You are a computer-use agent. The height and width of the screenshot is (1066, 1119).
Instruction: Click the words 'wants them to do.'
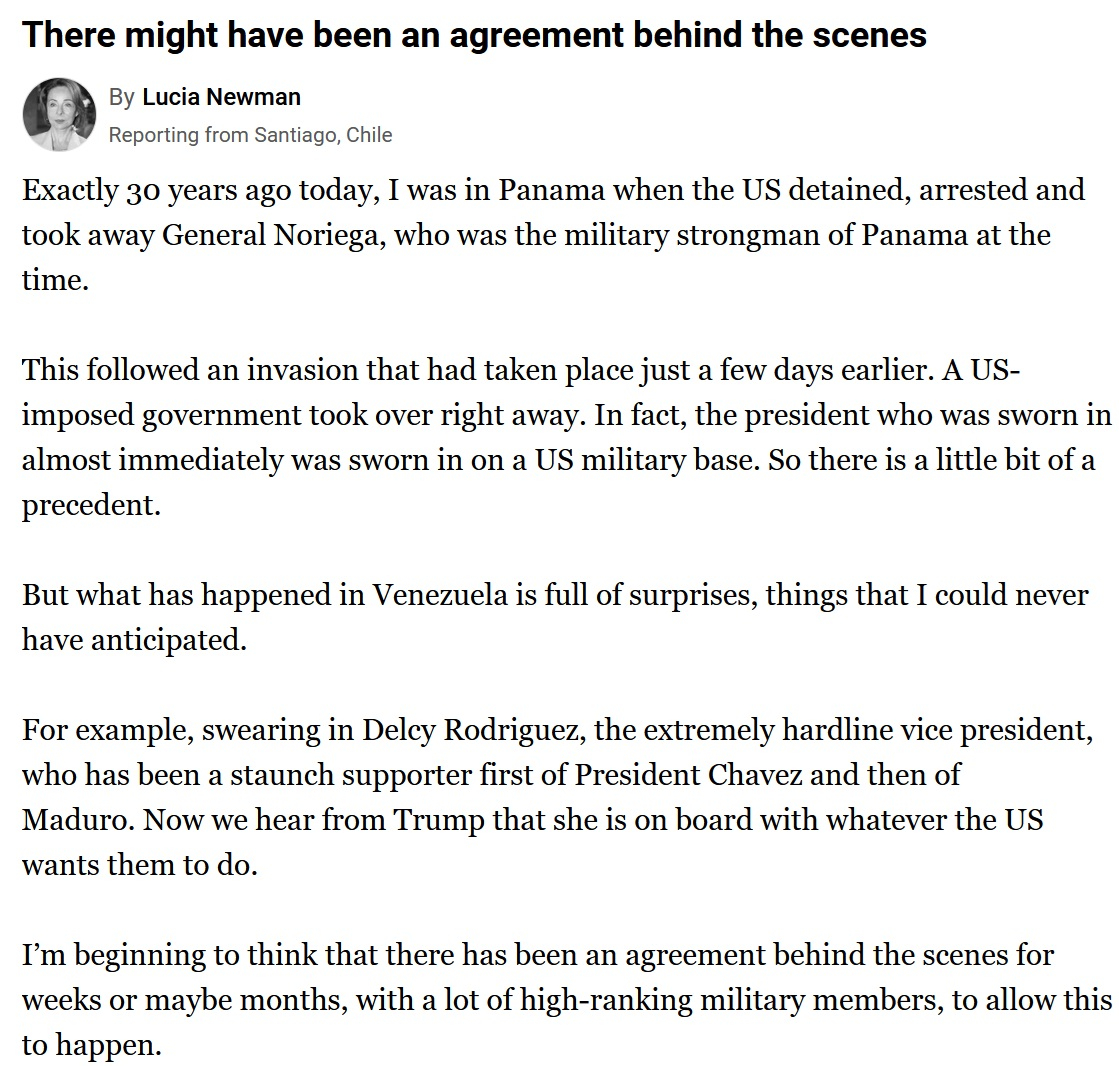pyautogui.click(x=140, y=864)
